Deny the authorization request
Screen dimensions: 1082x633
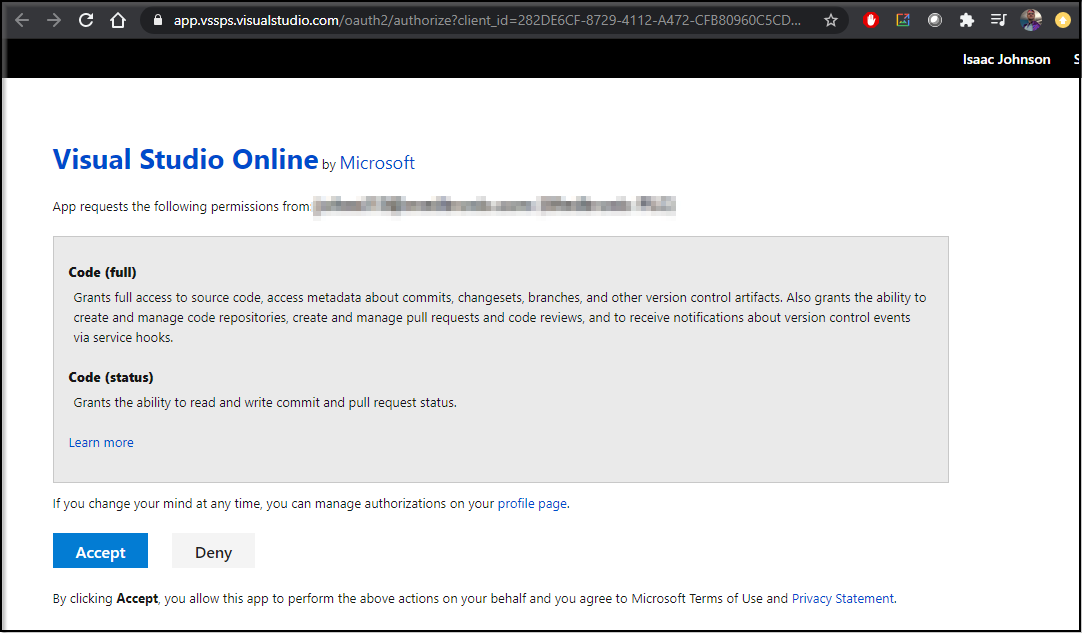(213, 550)
